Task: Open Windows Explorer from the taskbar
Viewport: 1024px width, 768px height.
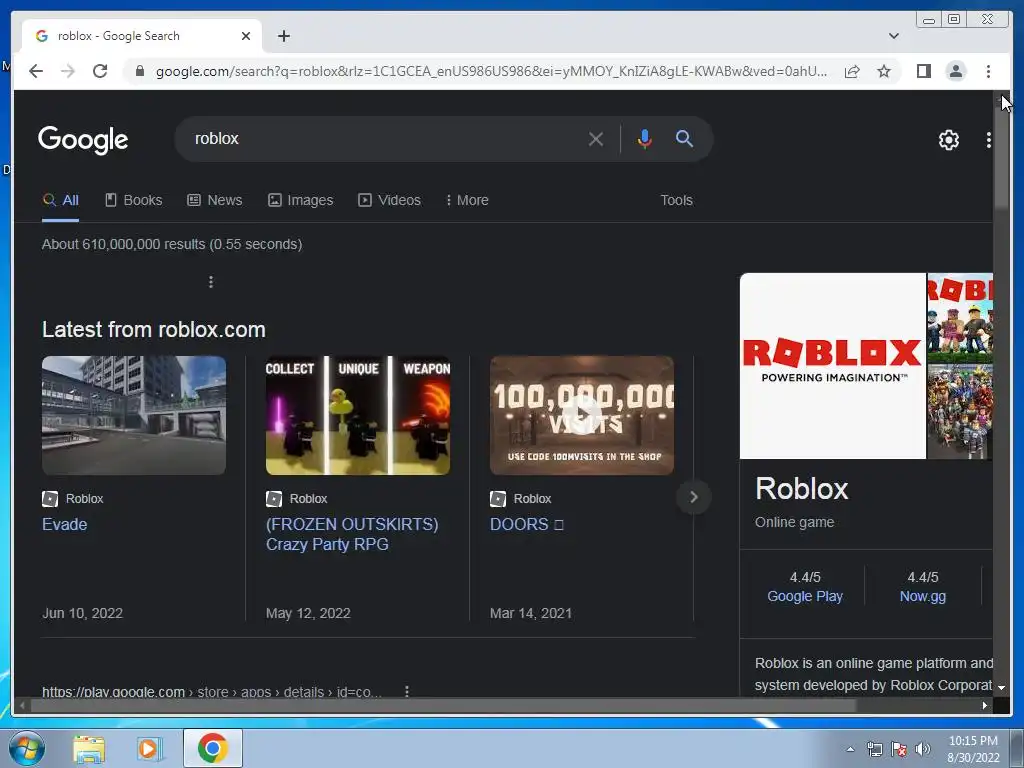Action: click(89, 749)
